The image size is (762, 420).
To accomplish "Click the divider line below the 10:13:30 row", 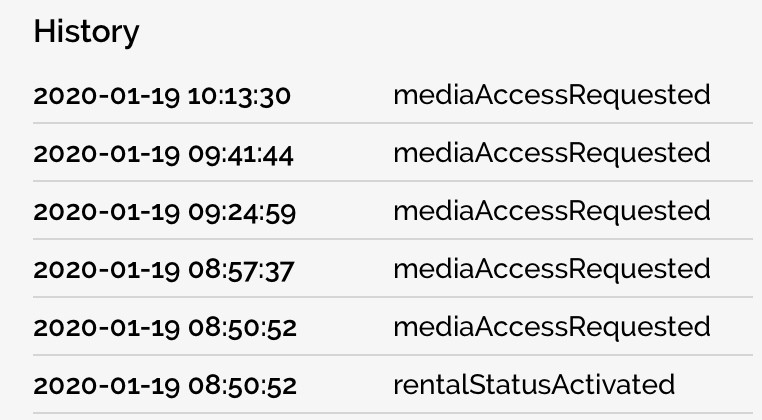I will (x=393, y=123).
